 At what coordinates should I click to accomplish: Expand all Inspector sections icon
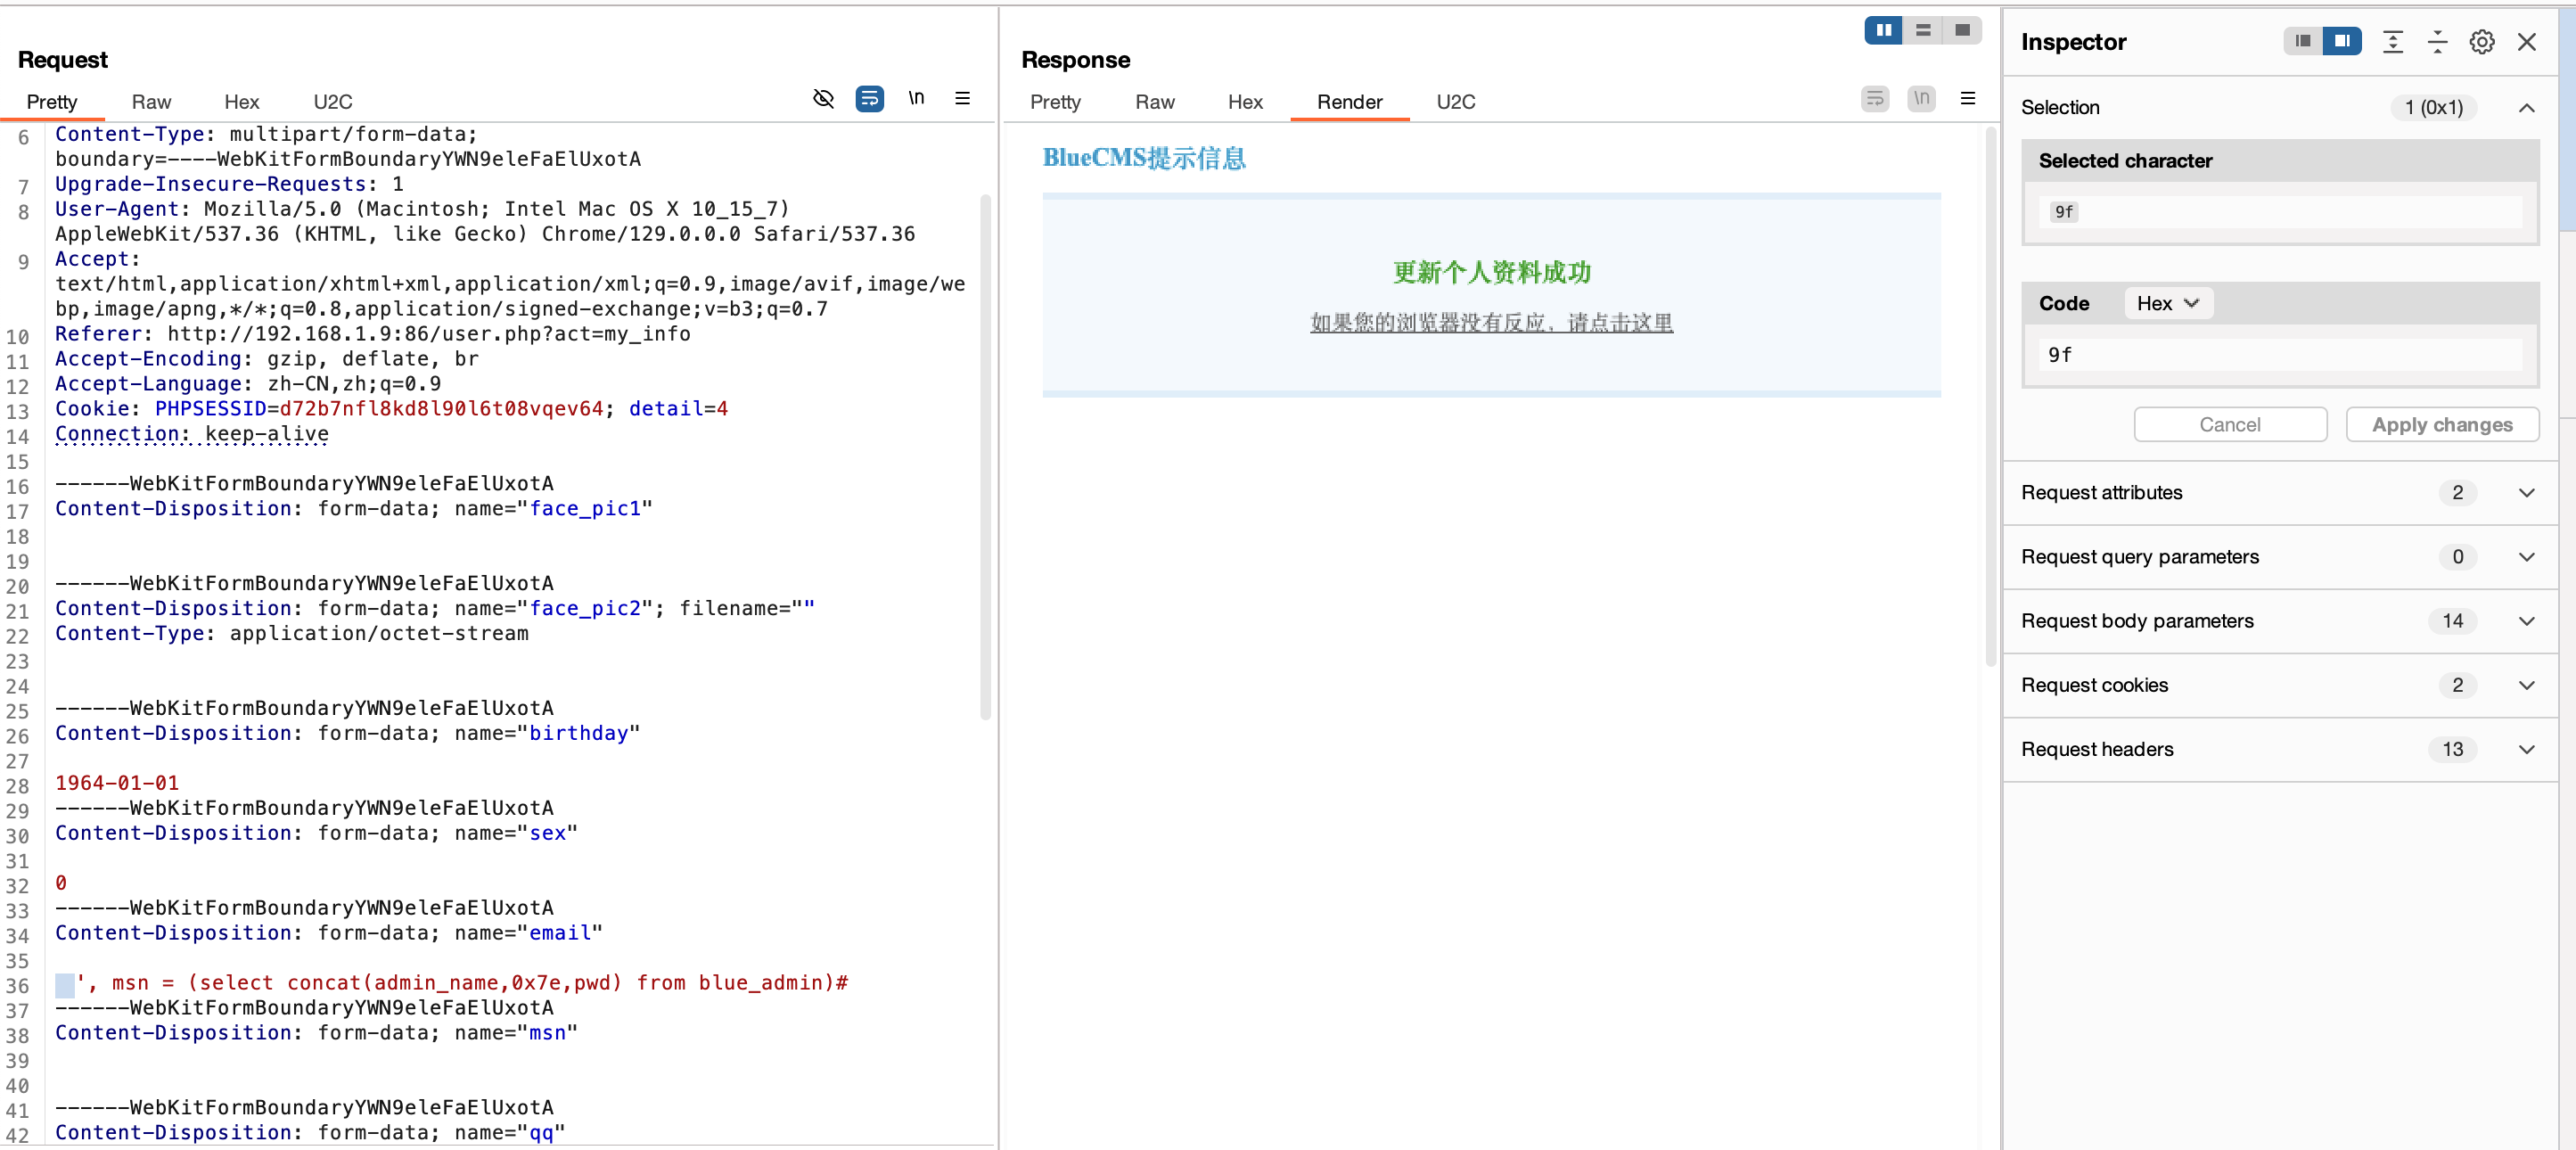click(2392, 42)
